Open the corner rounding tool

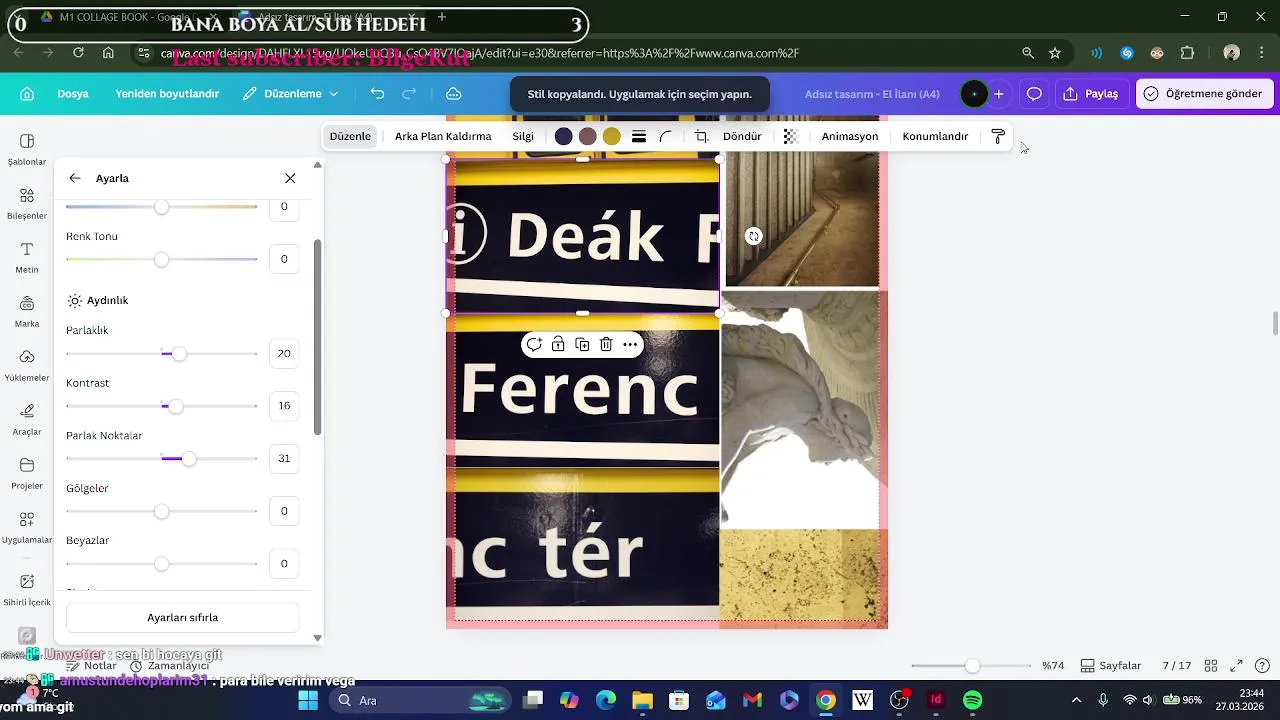[x=666, y=137]
